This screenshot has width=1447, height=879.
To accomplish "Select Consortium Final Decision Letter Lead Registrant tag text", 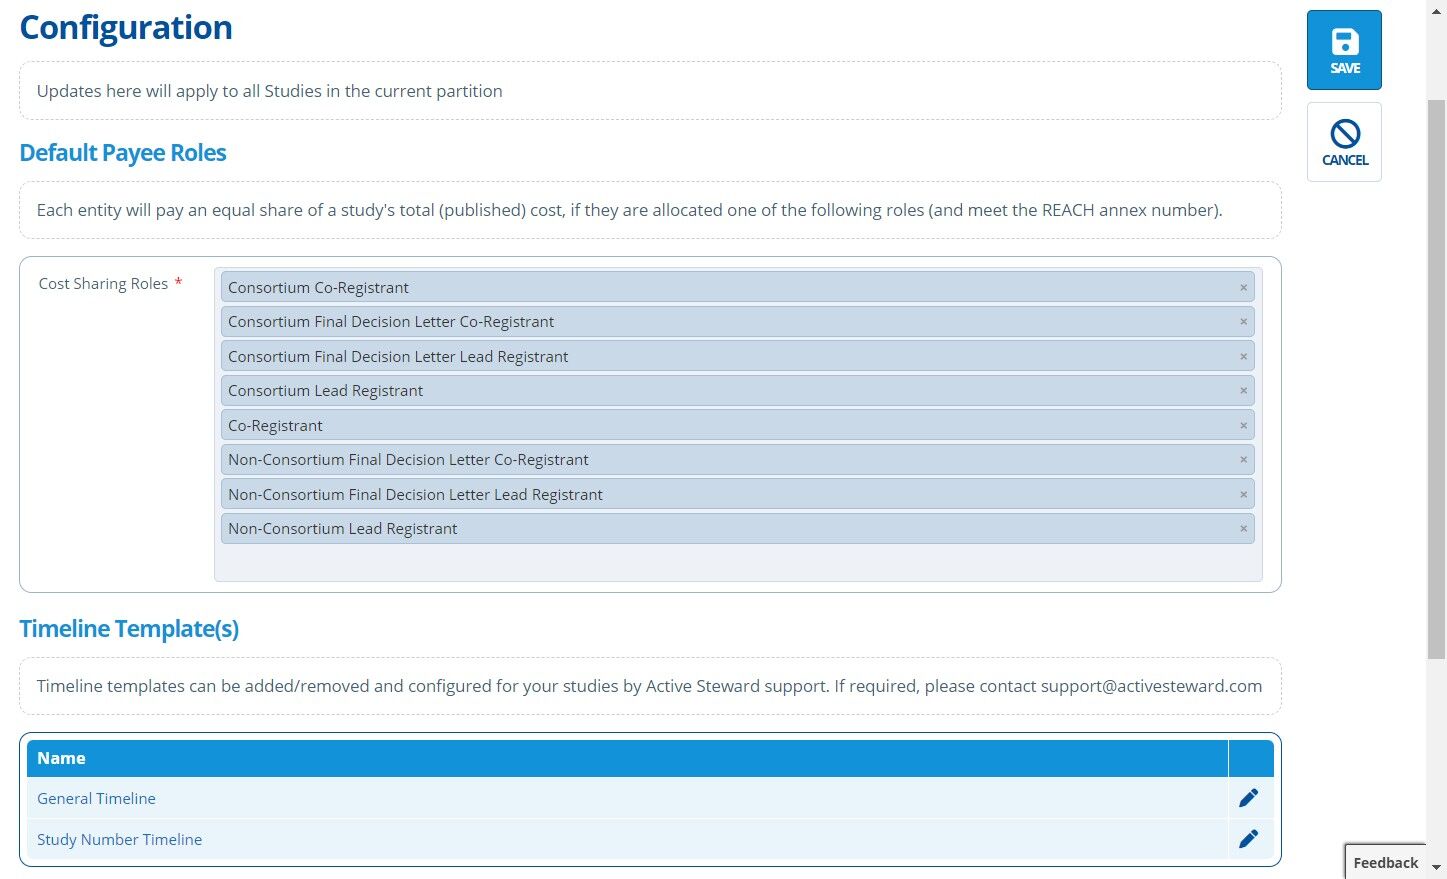I will click(x=398, y=357).
